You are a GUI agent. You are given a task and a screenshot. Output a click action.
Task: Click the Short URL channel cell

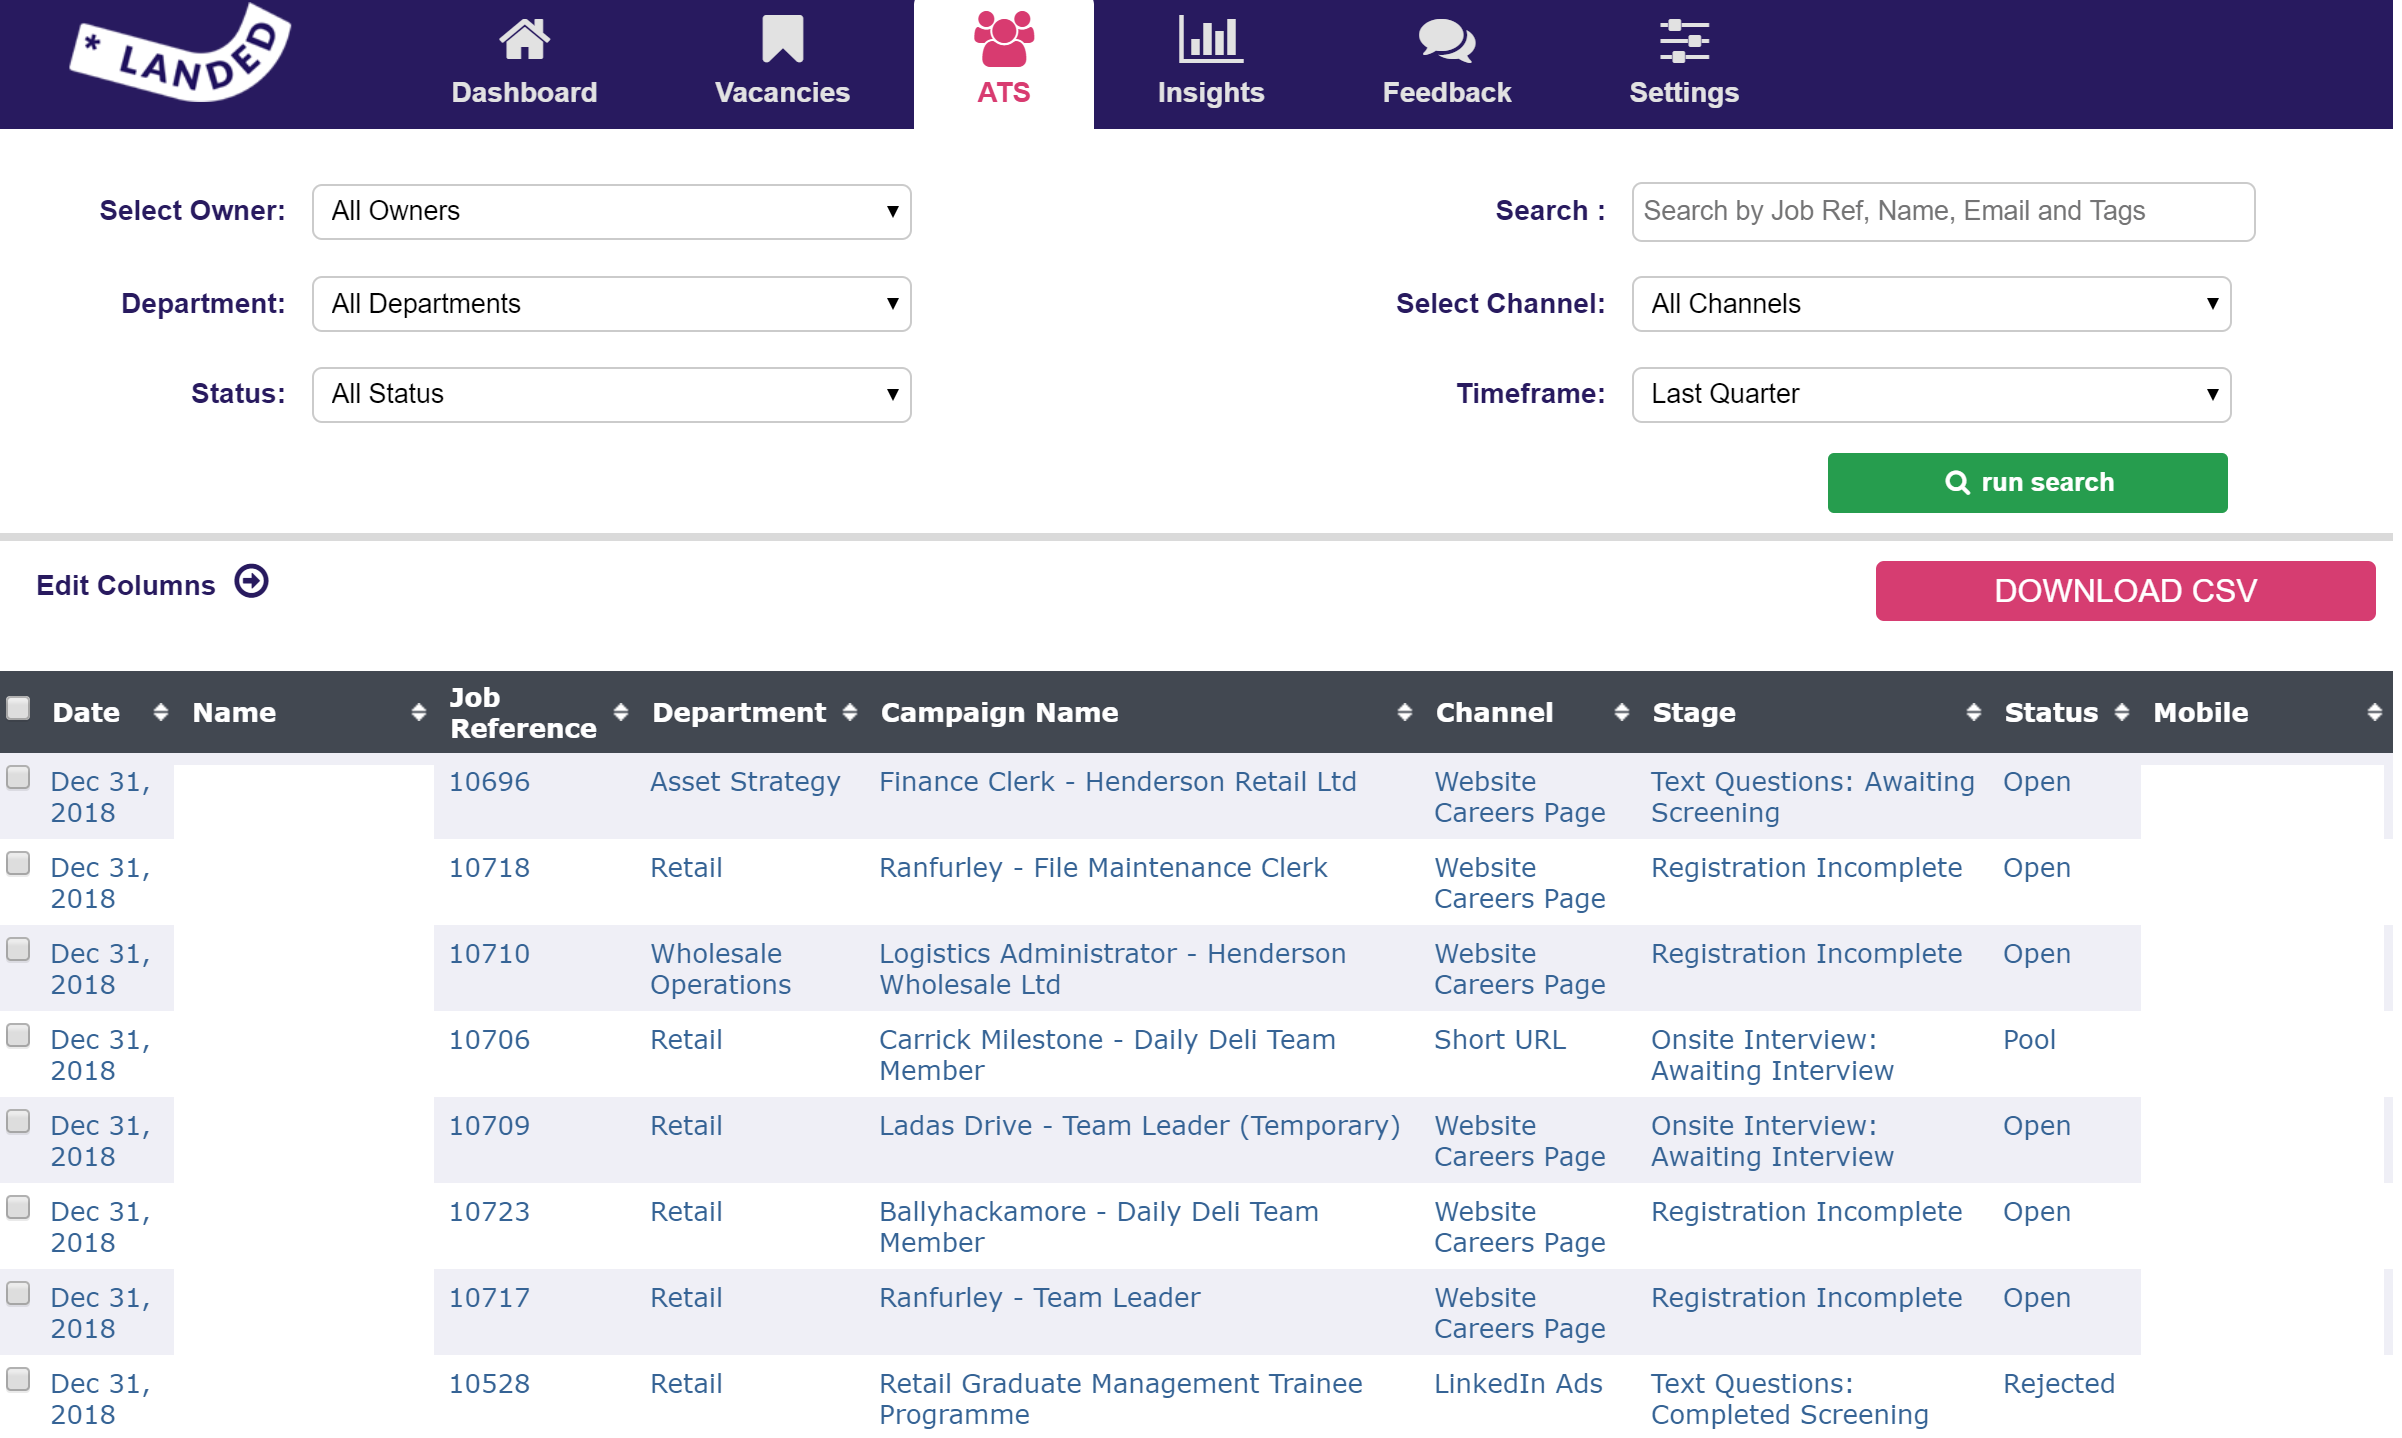point(1499,1040)
